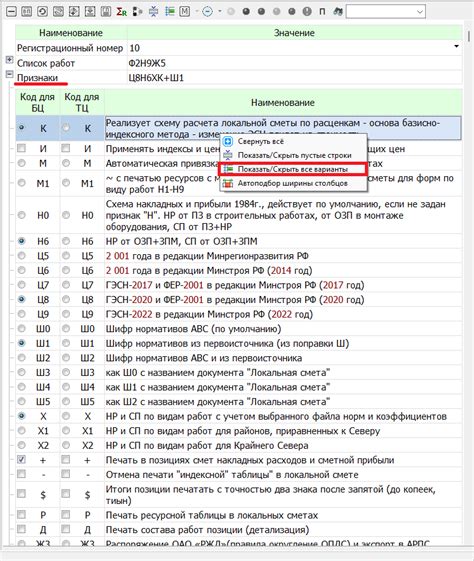The width and height of the screenshot is (474, 561).
Task: Choose Показать/Скрыть пустые строки menu entry
Action: click(294, 156)
